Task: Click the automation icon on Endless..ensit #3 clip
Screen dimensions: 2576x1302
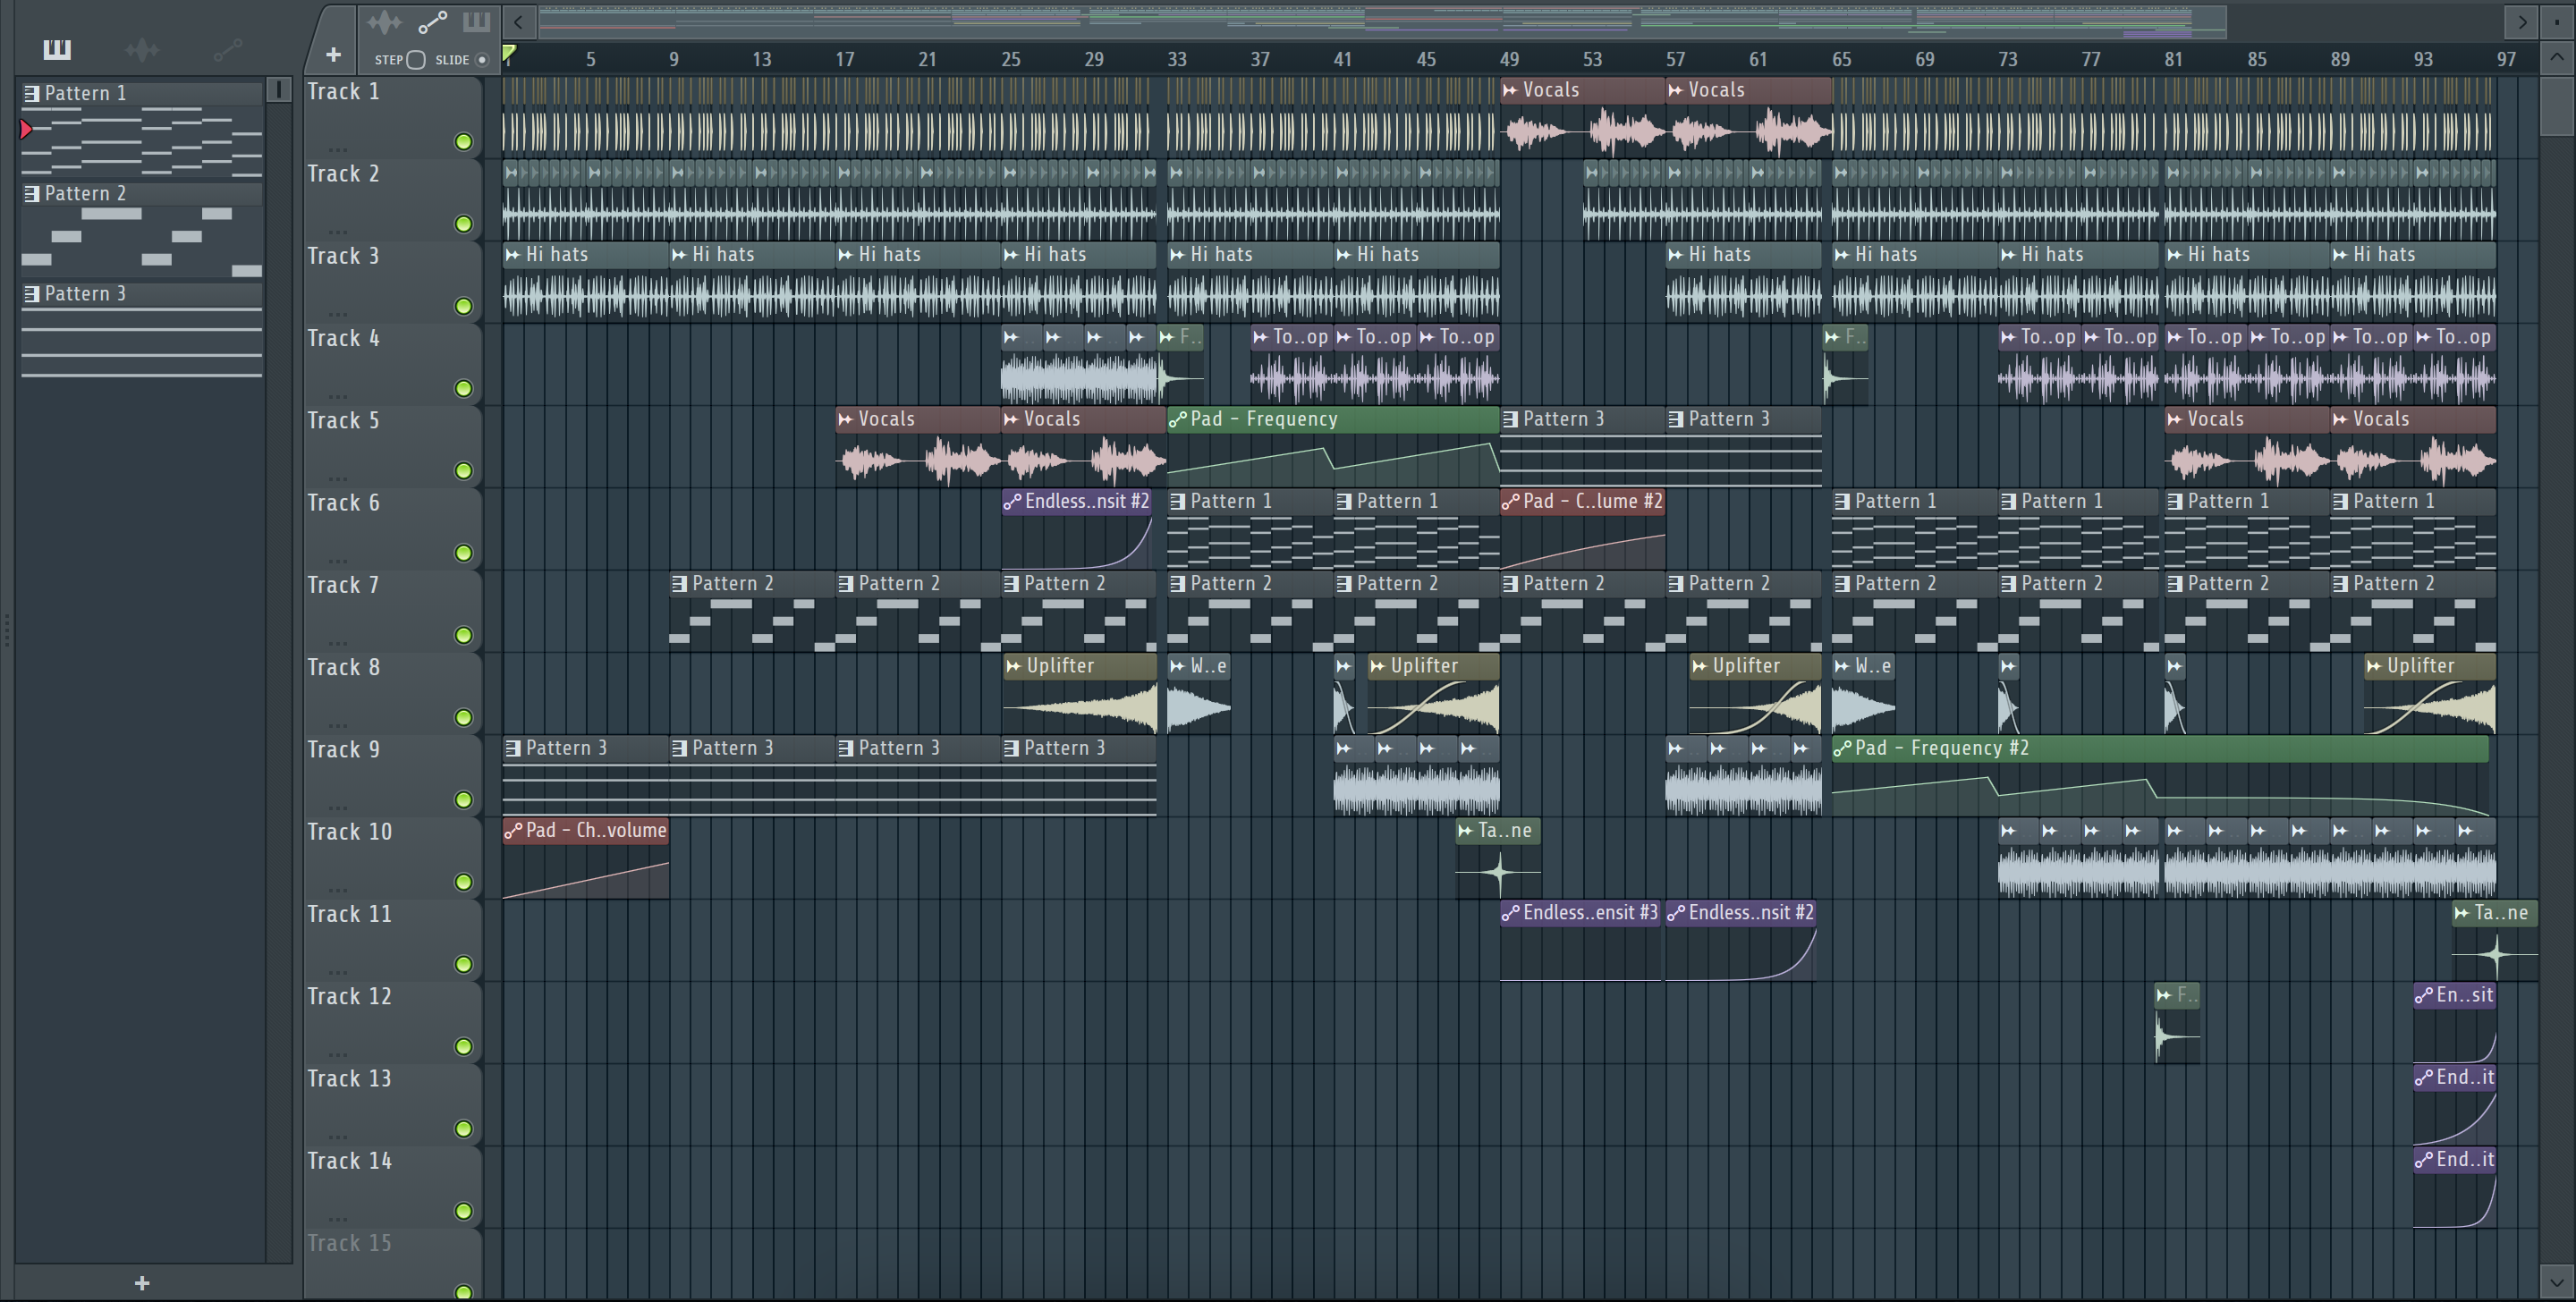Action: [1510, 913]
